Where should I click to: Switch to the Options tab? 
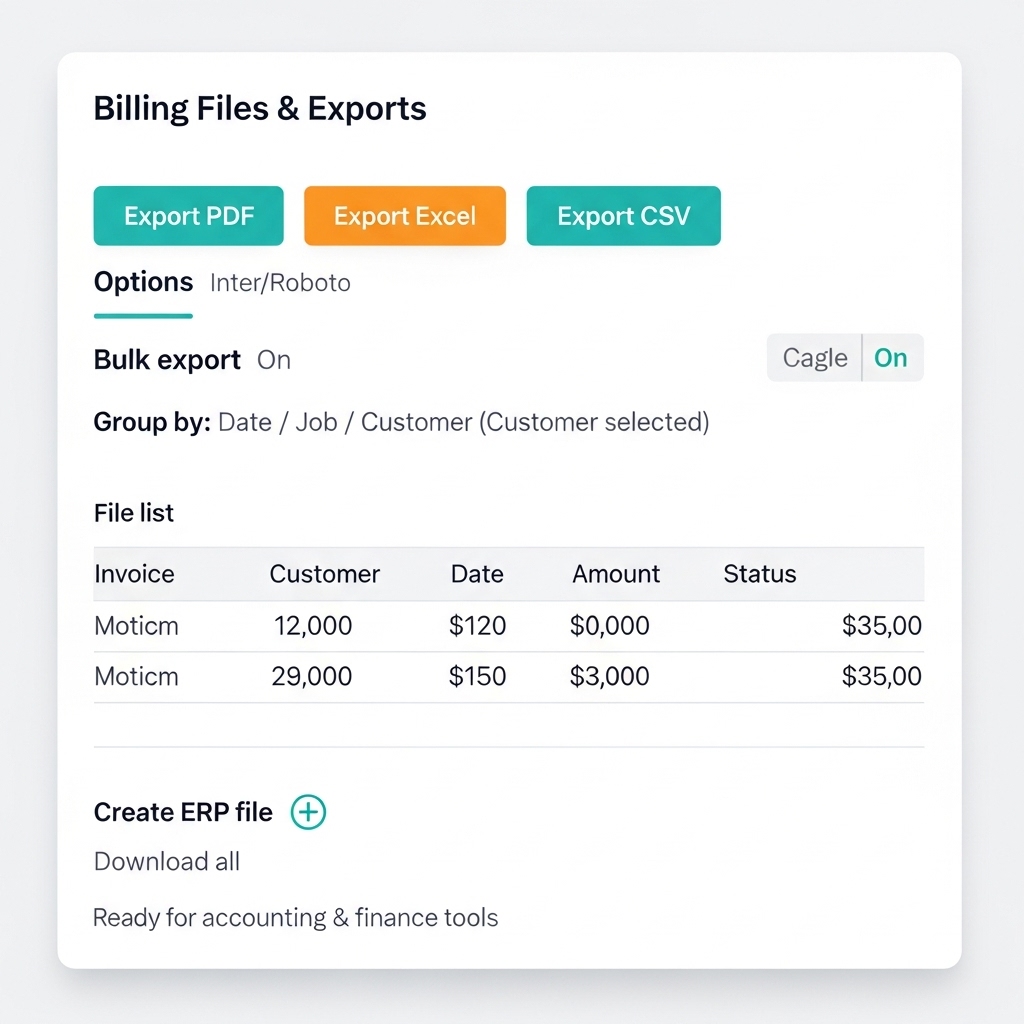143,282
